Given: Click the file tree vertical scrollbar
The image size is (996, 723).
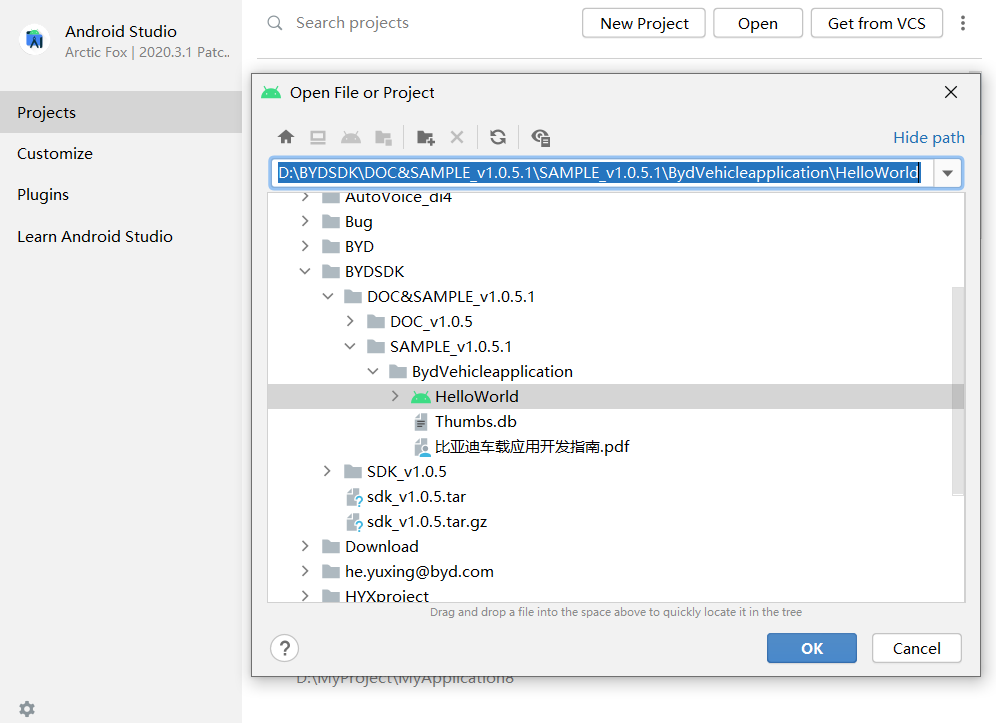Looking at the screenshot, I should coord(958,391).
